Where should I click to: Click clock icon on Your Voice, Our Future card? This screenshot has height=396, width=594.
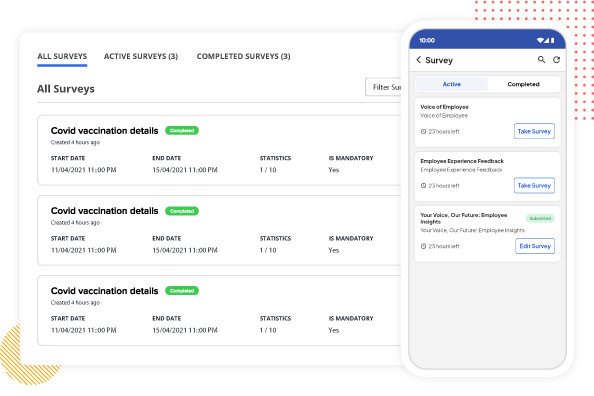pyautogui.click(x=424, y=246)
